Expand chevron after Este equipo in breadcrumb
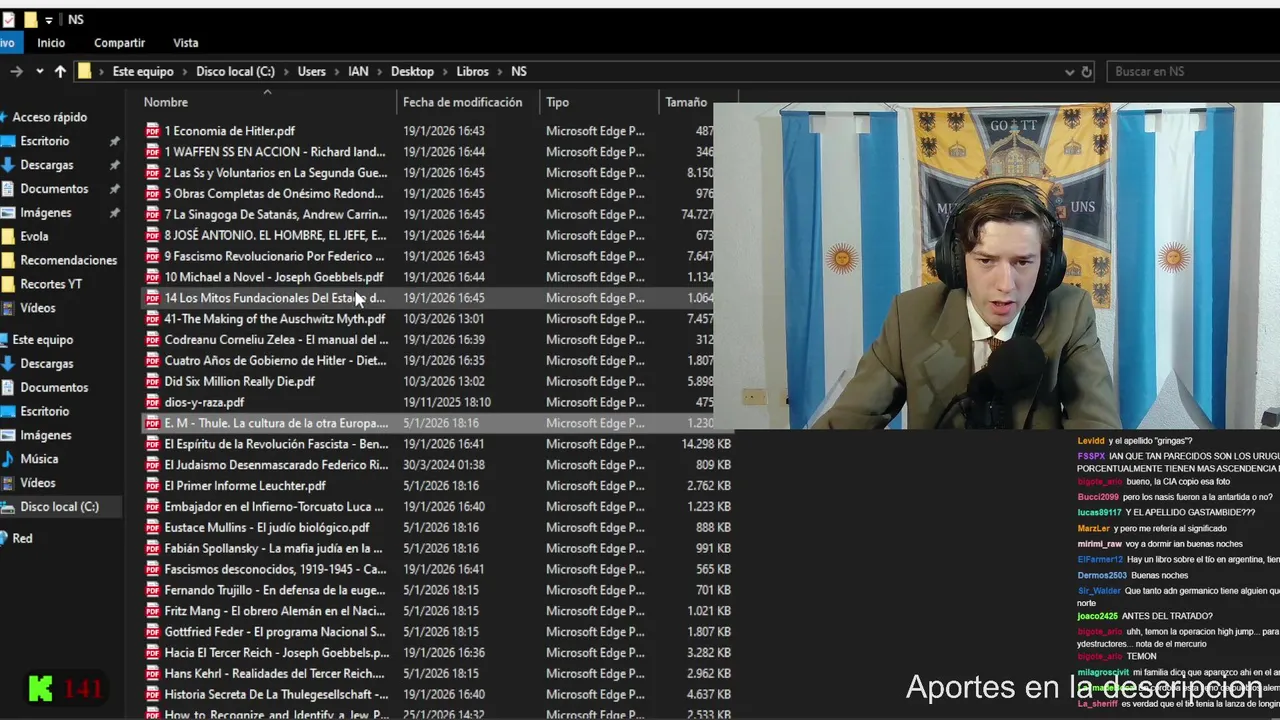The width and height of the screenshot is (1280, 720). point(185,72)
